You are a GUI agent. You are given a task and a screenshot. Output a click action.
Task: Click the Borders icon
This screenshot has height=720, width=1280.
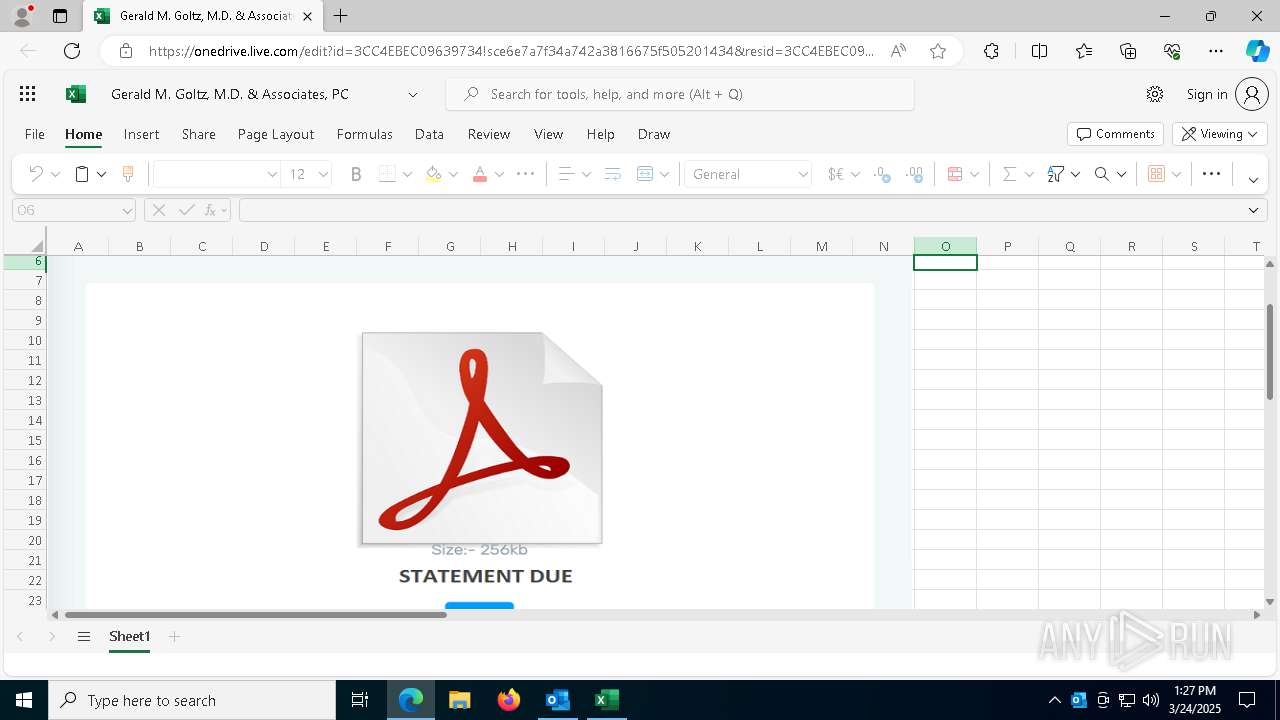point(388,174)
